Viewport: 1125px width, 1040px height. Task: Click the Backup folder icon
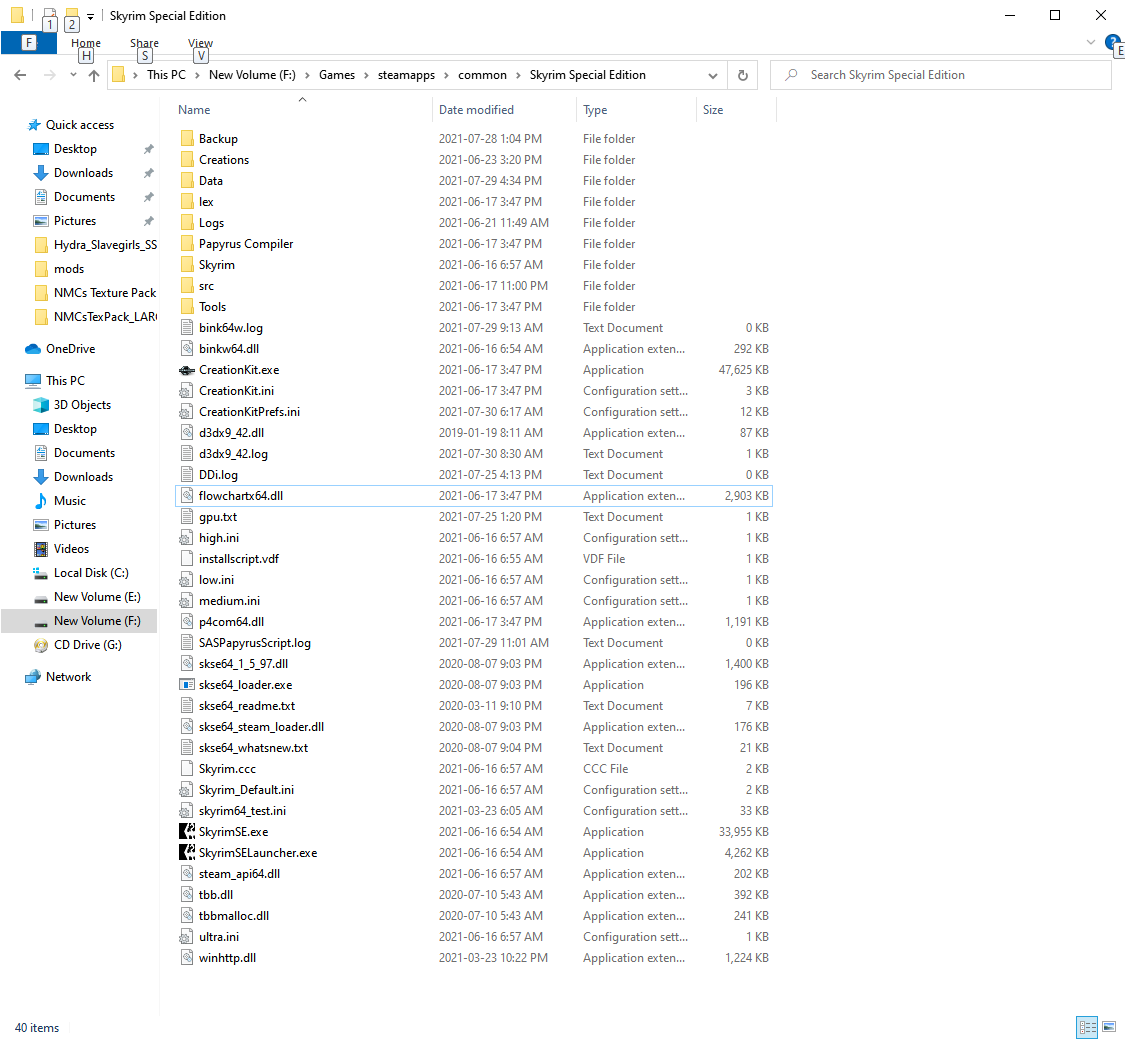click(x=187, y=138)
